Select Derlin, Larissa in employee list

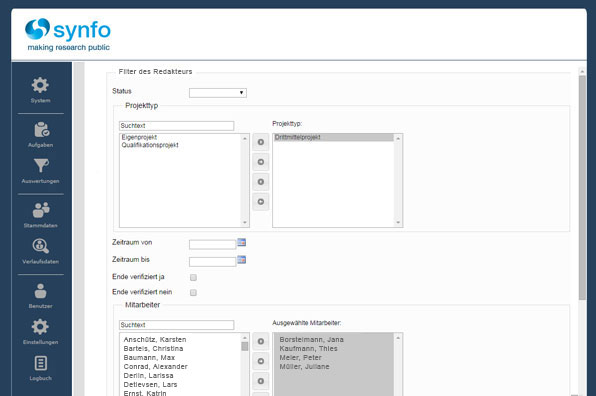pos(149,375)
